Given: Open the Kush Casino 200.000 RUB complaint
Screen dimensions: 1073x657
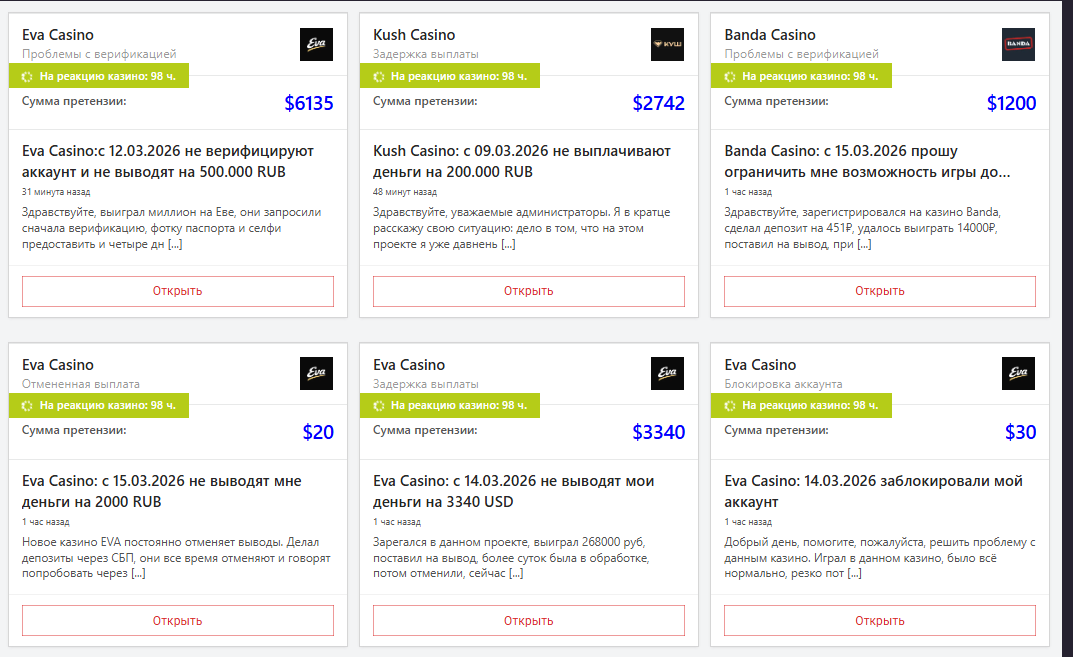Looking at the screenshot, I should click(x=528, y=291).
